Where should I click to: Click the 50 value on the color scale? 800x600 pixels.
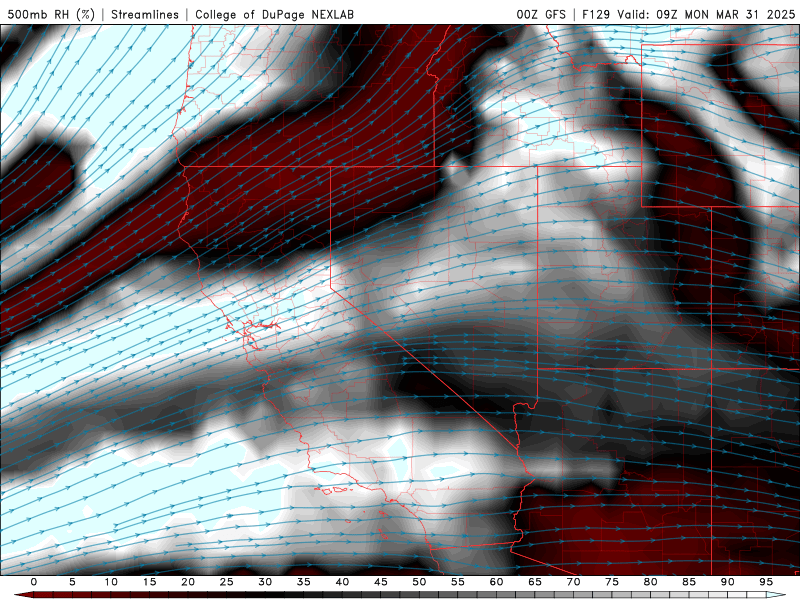pos(419,582)
